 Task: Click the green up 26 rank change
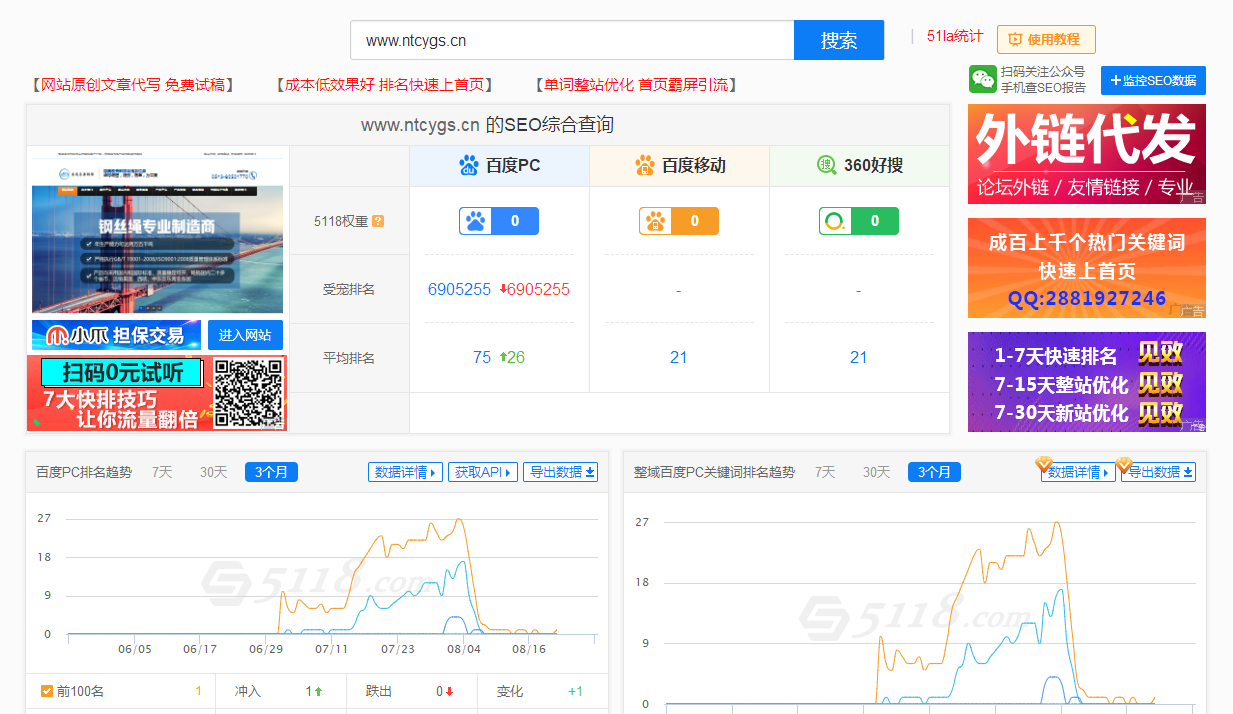[512, 357]
